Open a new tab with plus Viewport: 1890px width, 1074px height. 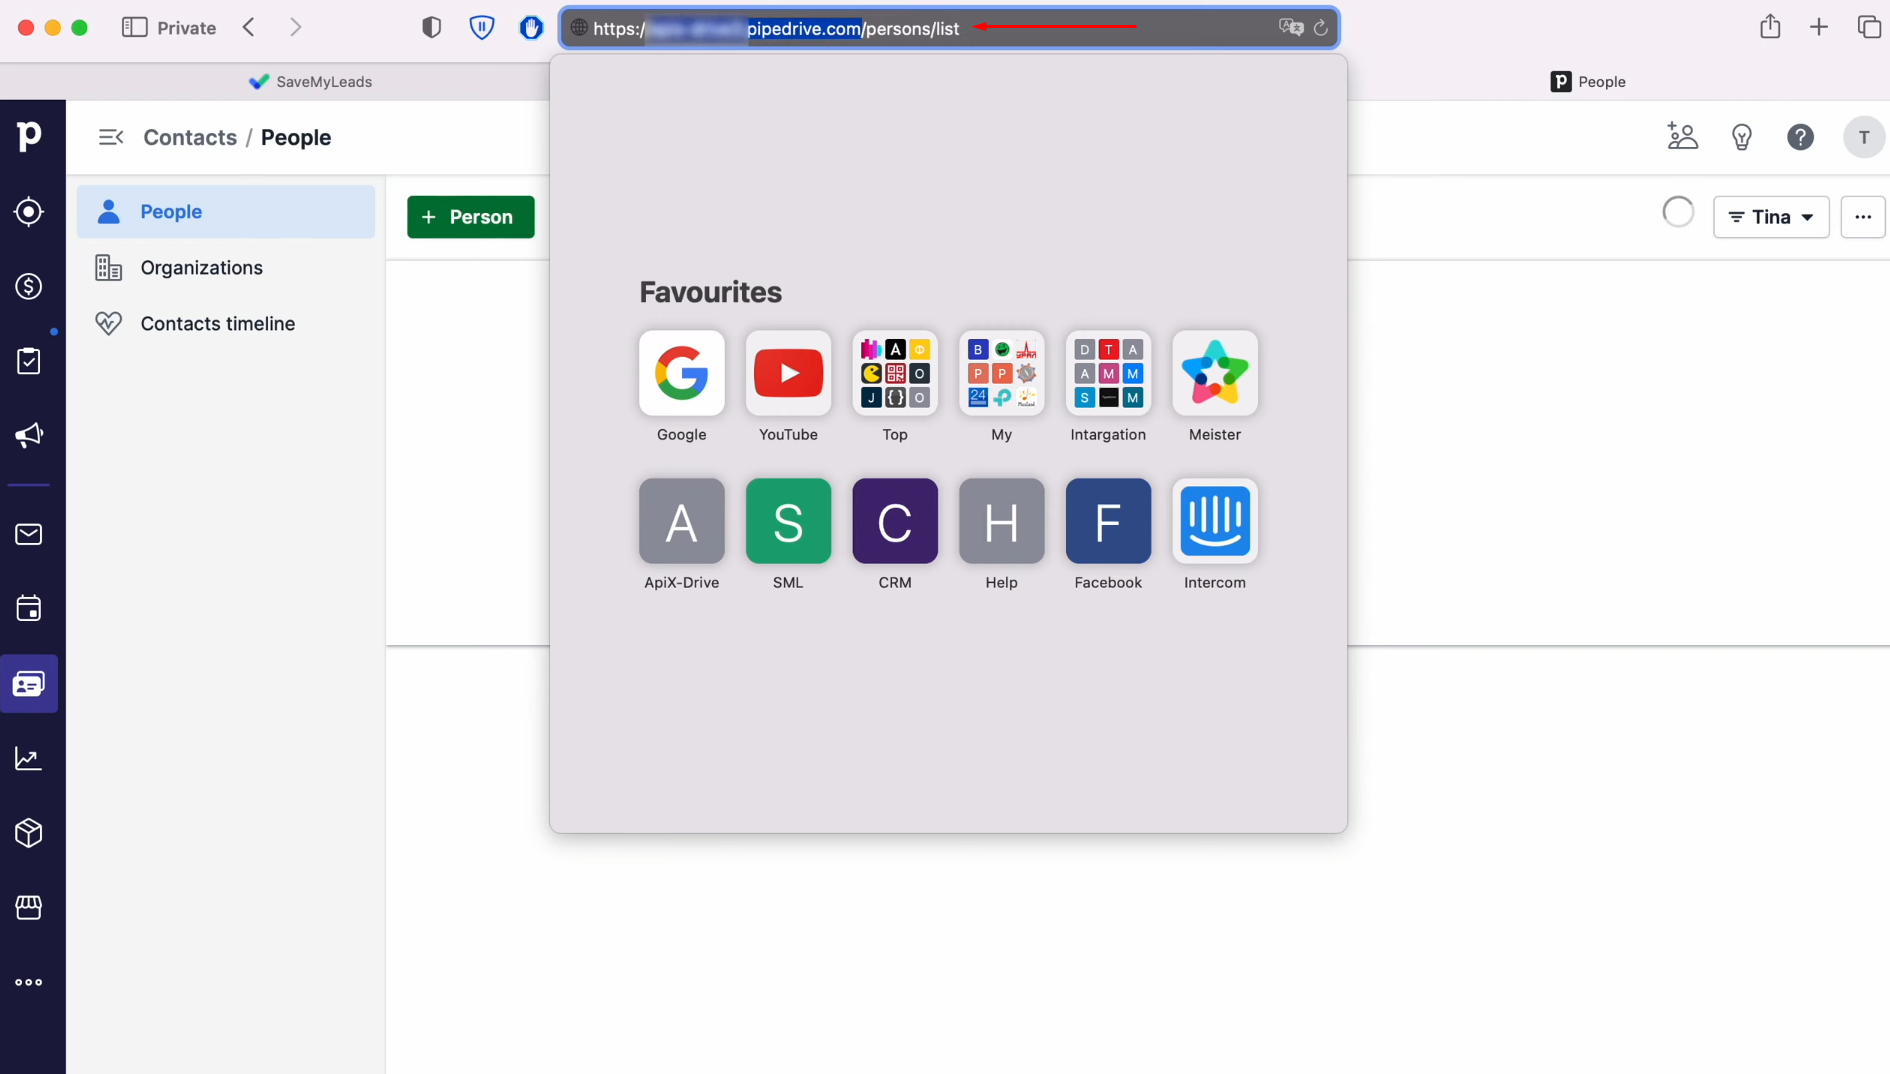pos(1819,27)
